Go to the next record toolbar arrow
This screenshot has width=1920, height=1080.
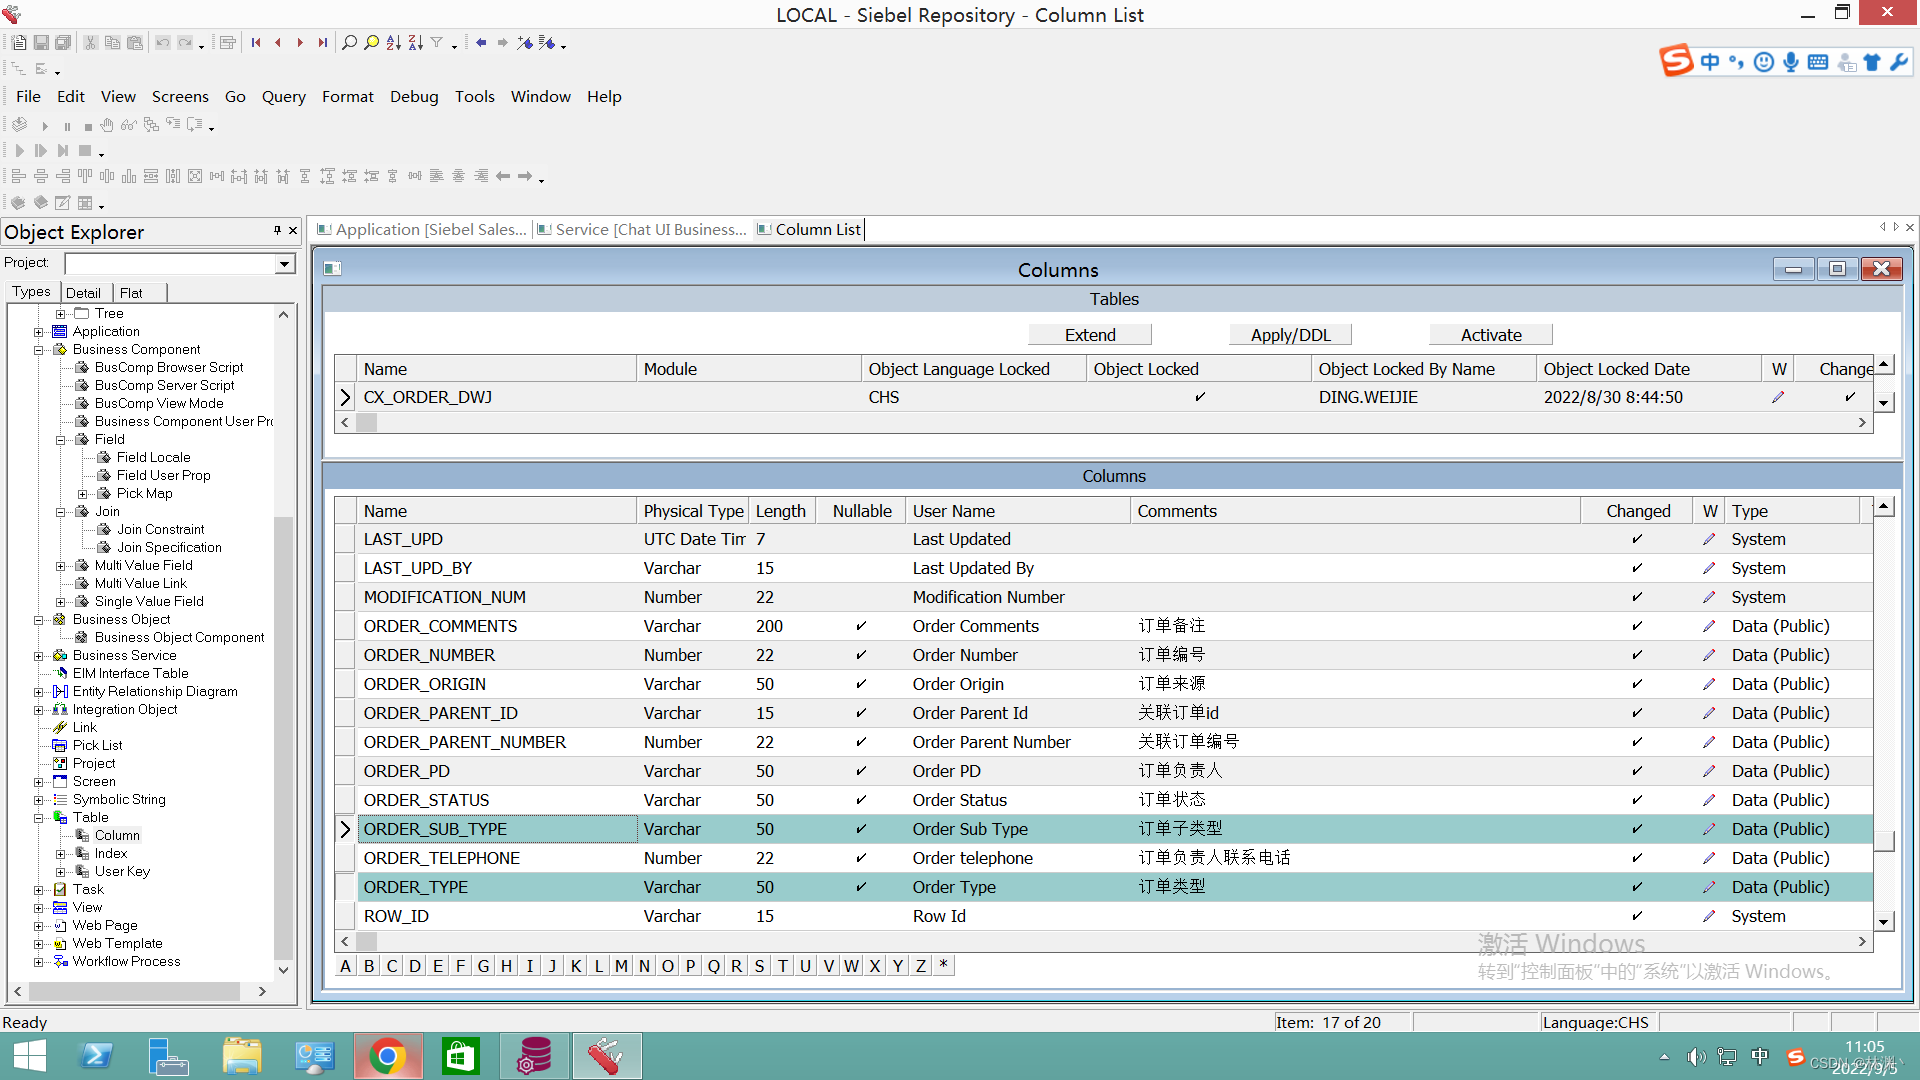(300, 43)
